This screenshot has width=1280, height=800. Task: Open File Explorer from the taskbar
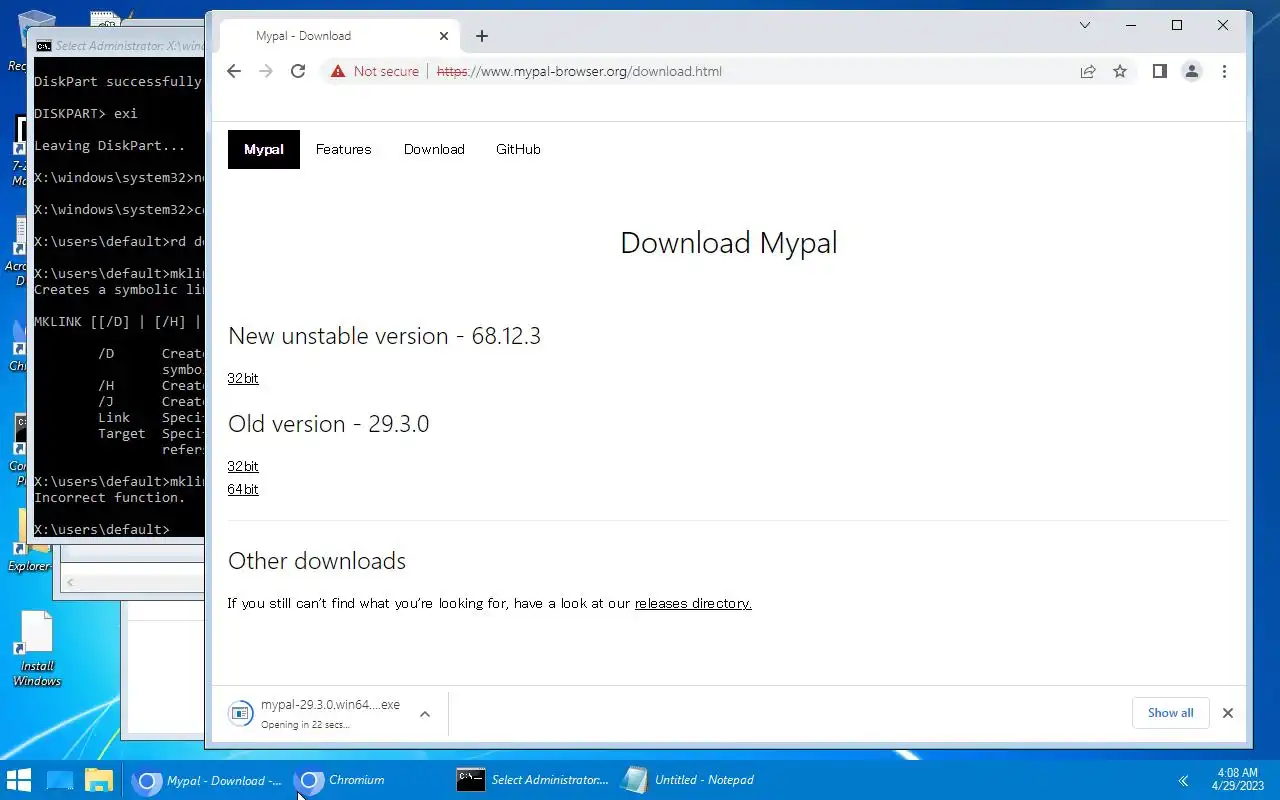pos(98,780)
